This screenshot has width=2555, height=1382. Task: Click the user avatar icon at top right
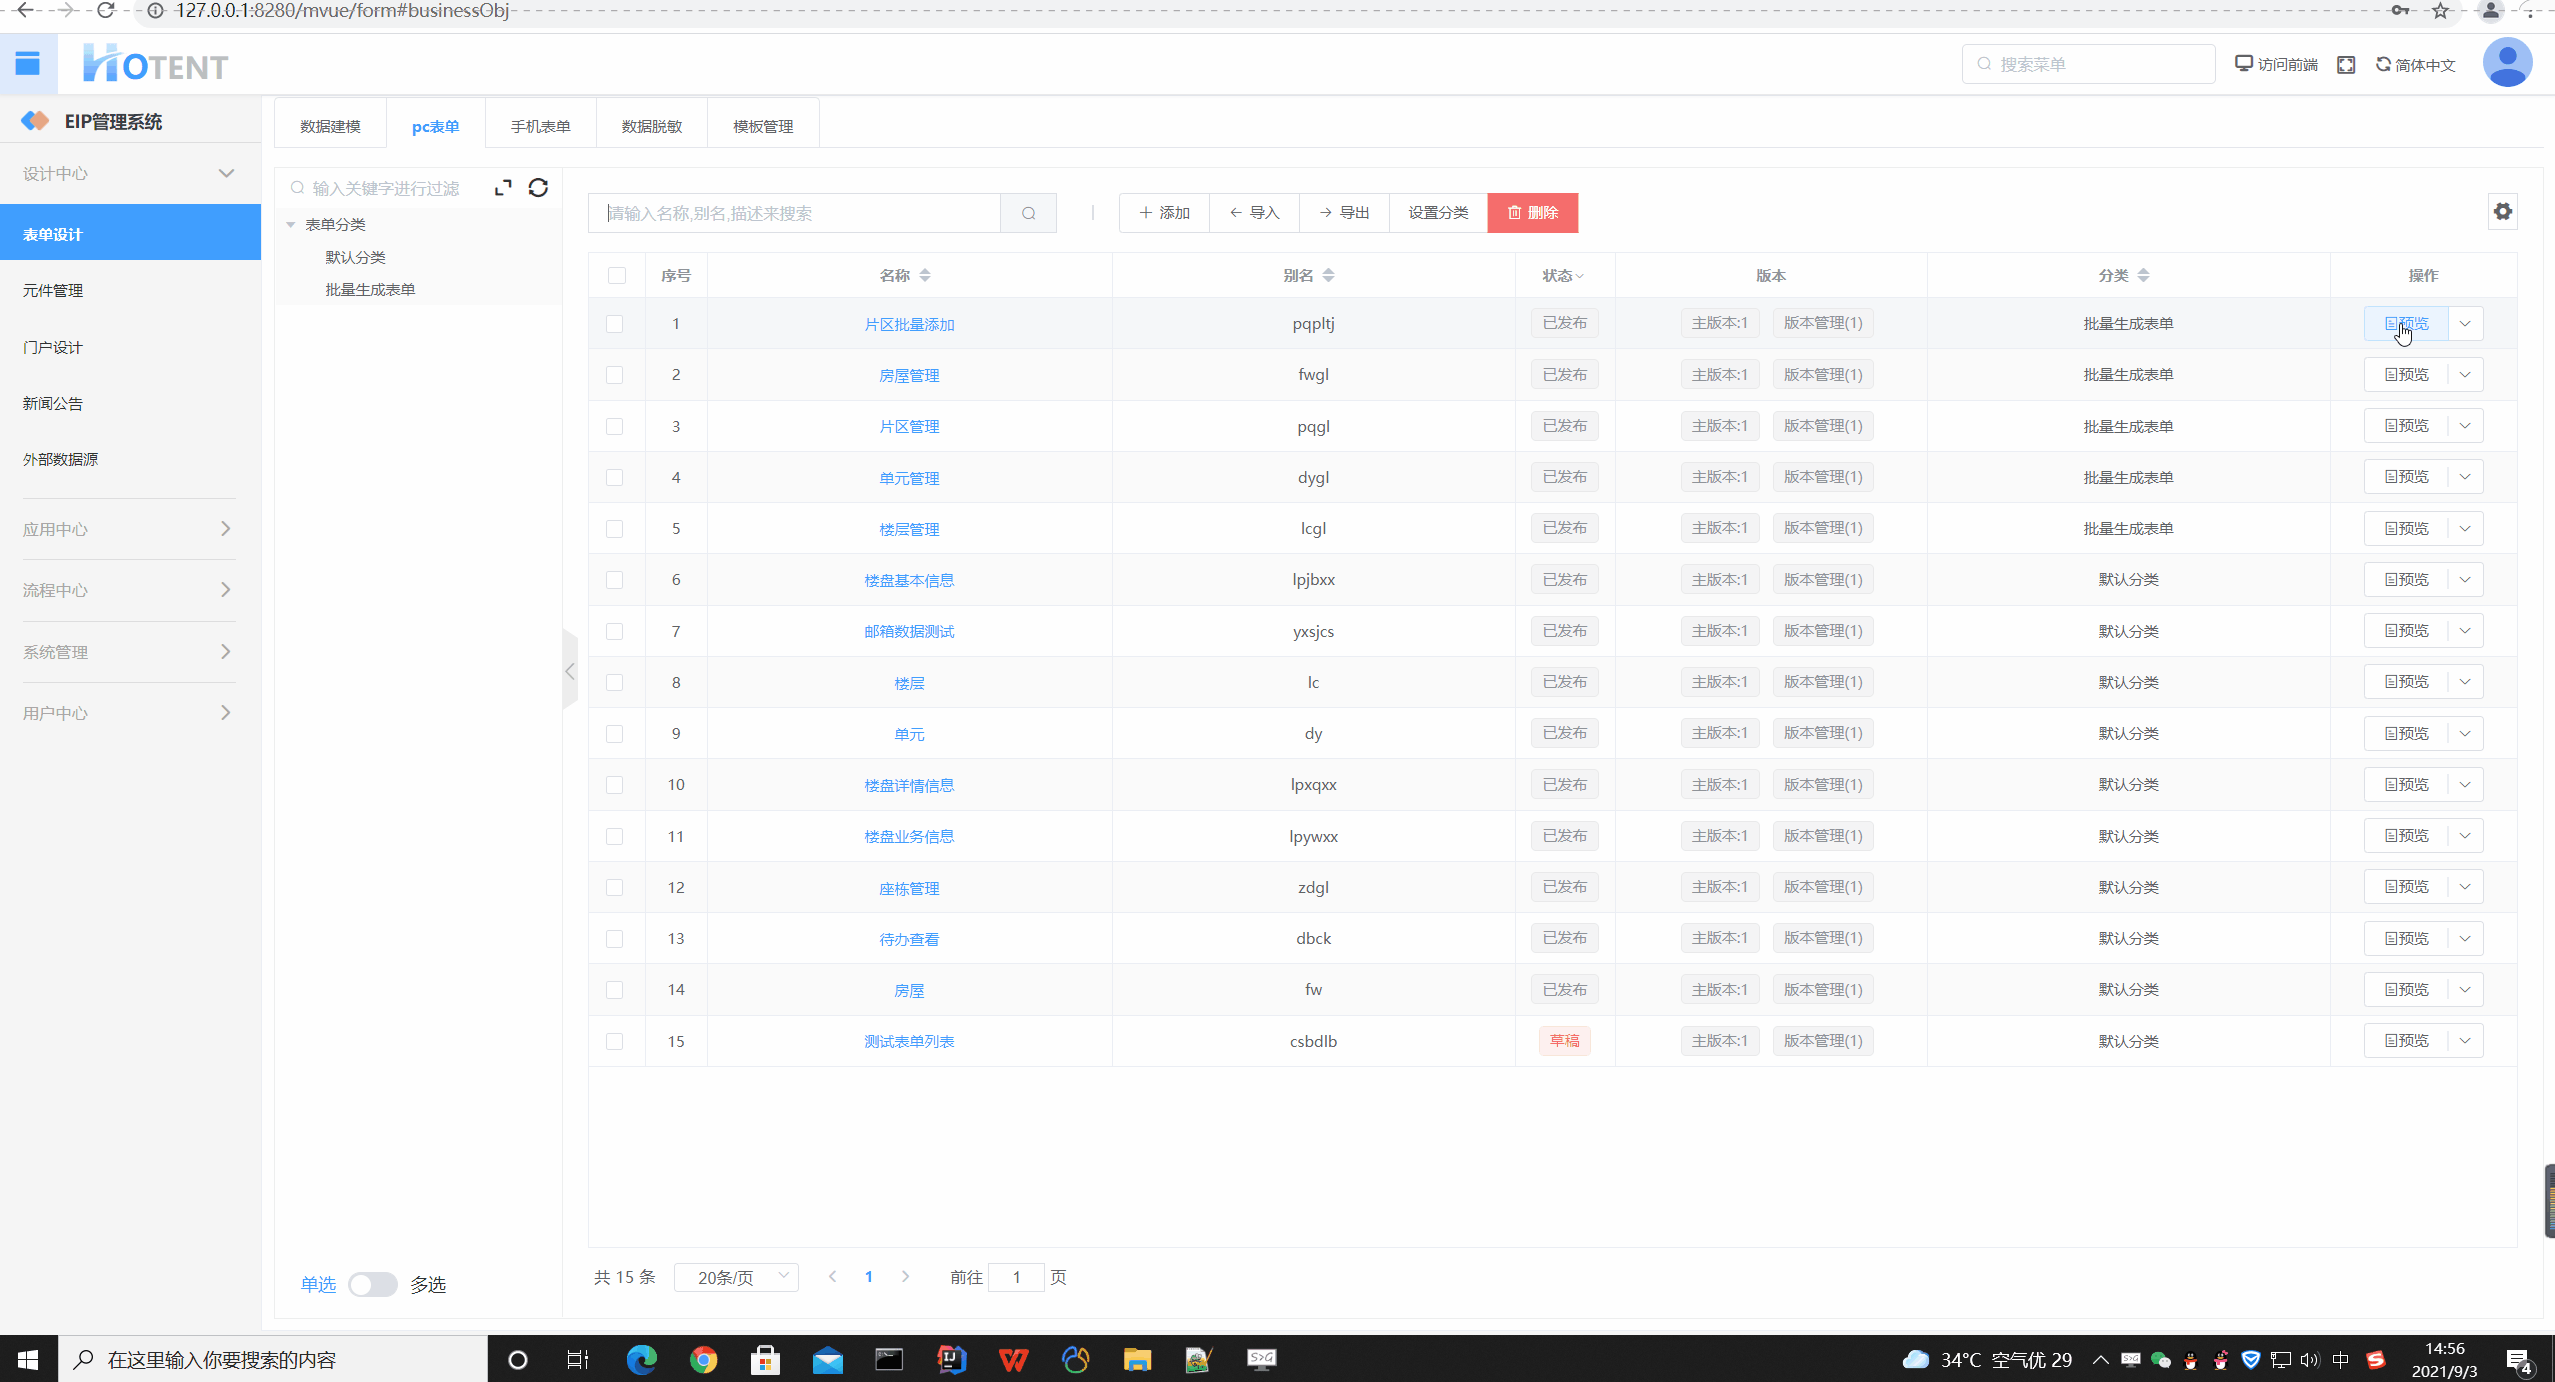2506,64
